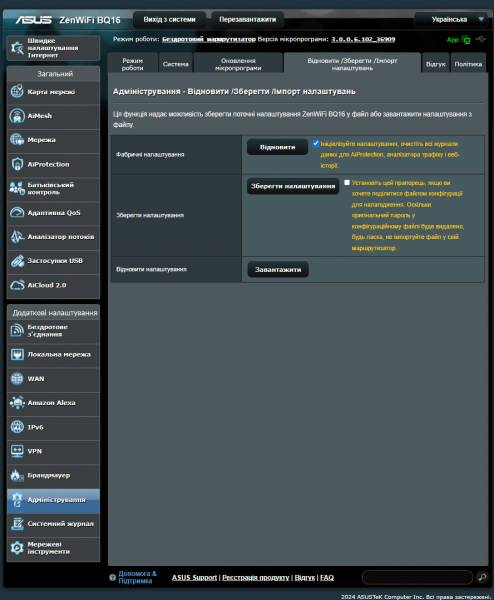Click the USB status icon

481,39
